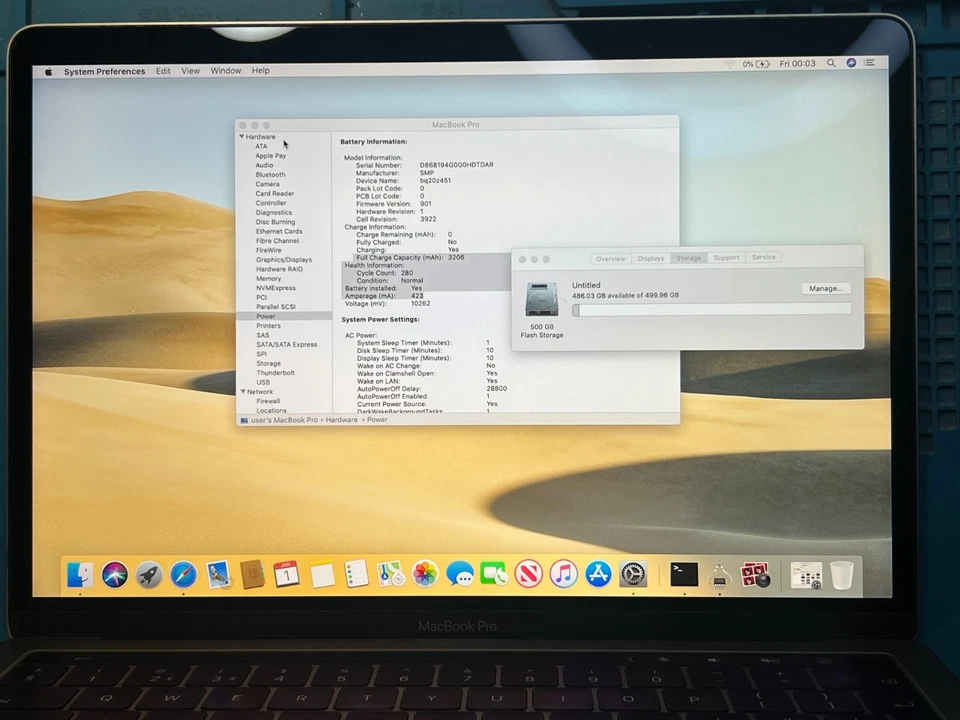Screen dimensions: 960x720
Task: Collapse the Hardware tree section
Action: (242, 137)
